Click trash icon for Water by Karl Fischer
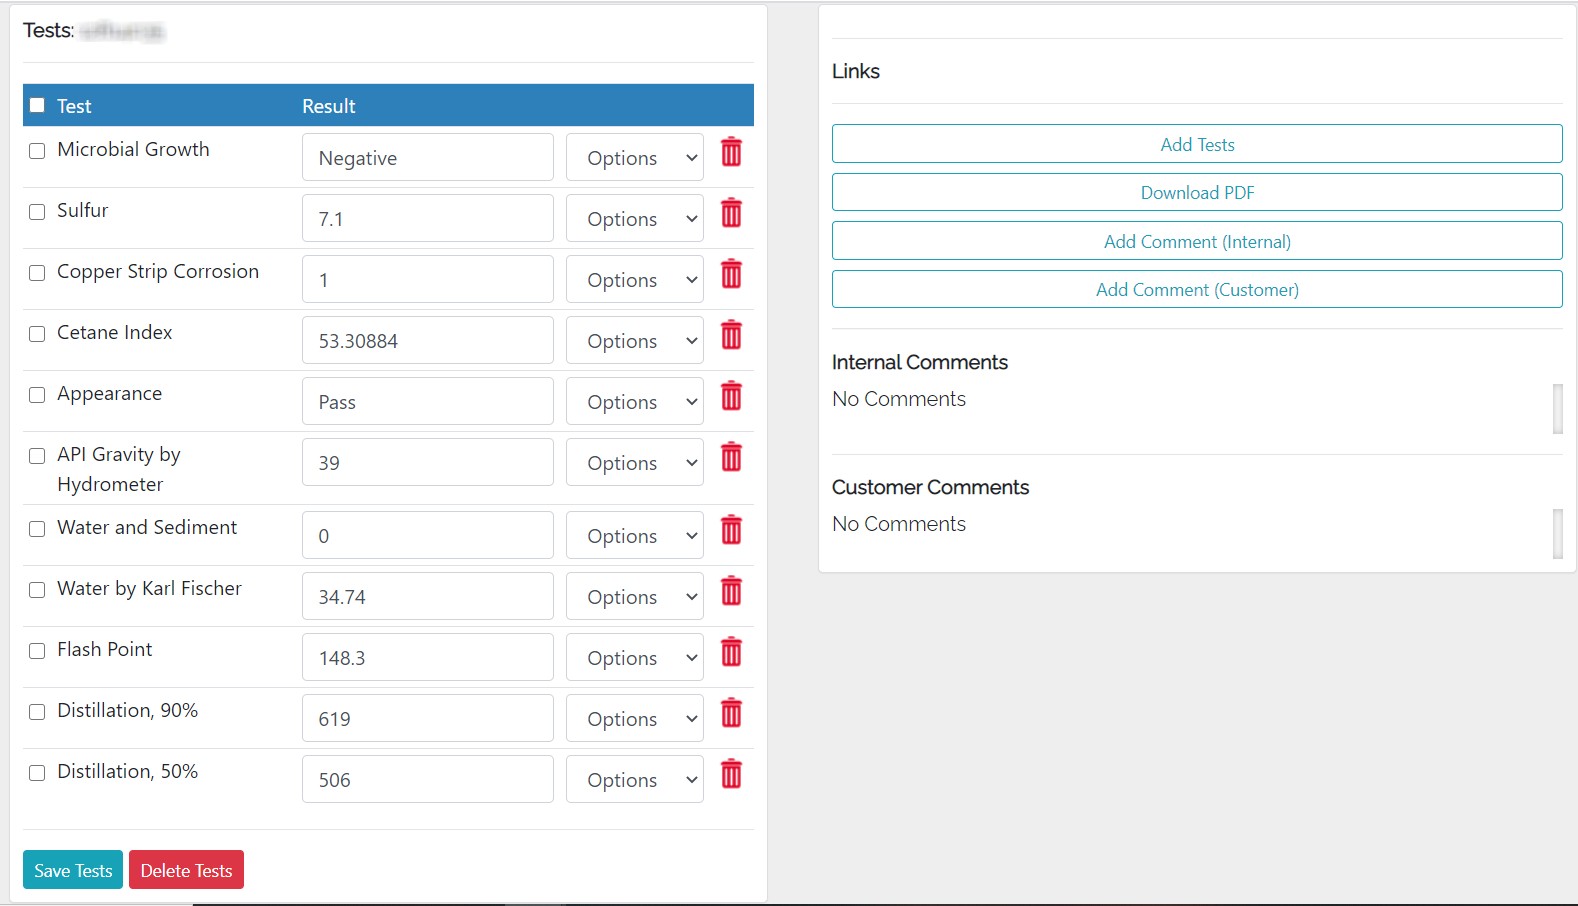This screenshot has height=906, width=1578. pos(731,591)
